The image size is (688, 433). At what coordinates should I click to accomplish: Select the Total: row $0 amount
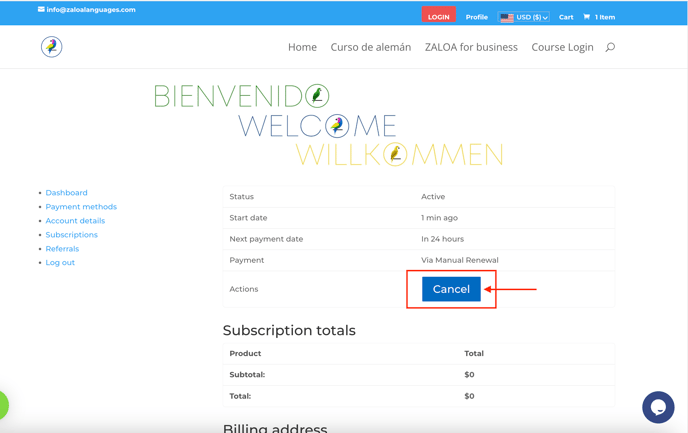point(469,396)
